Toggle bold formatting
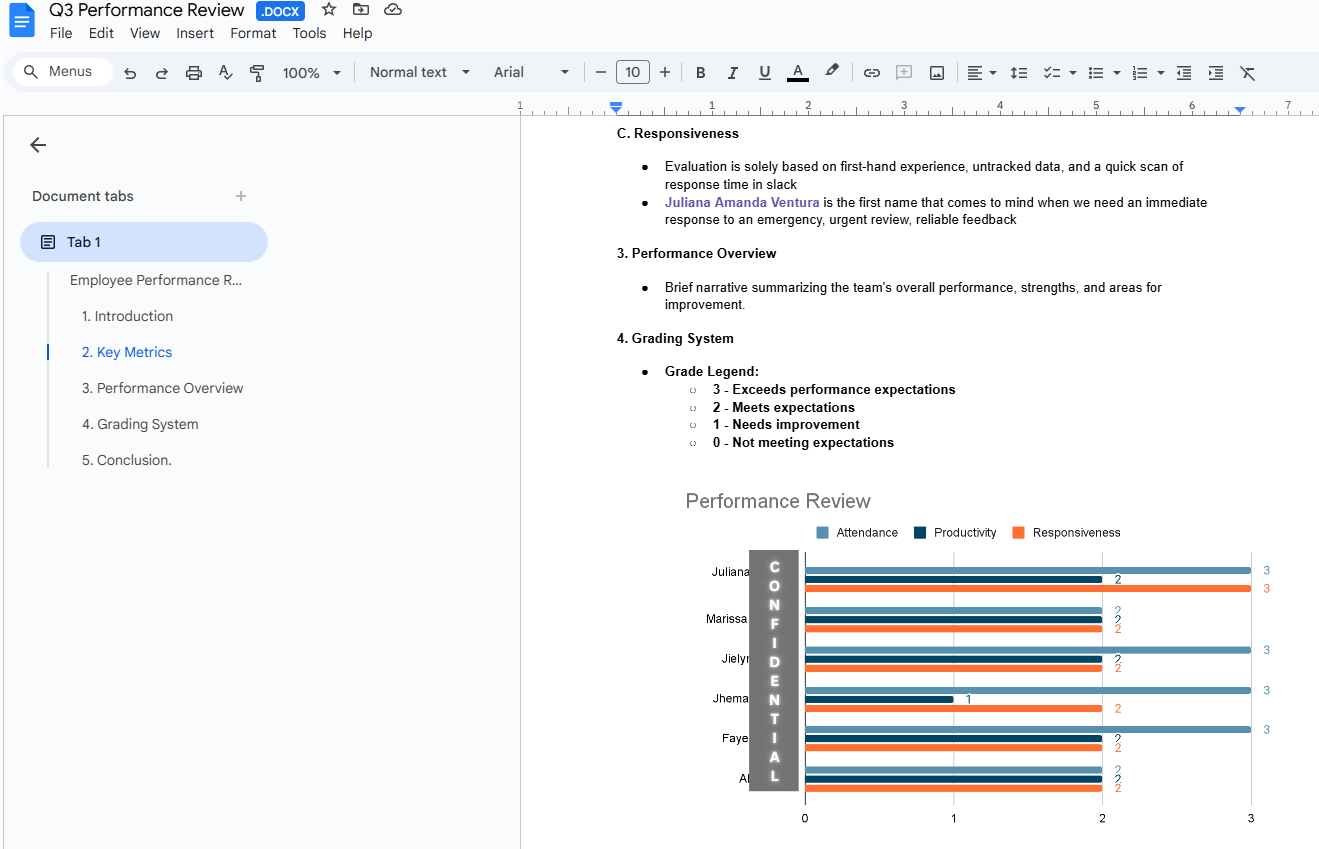This screenshot has width=1319, height=849. coord(700,73)
